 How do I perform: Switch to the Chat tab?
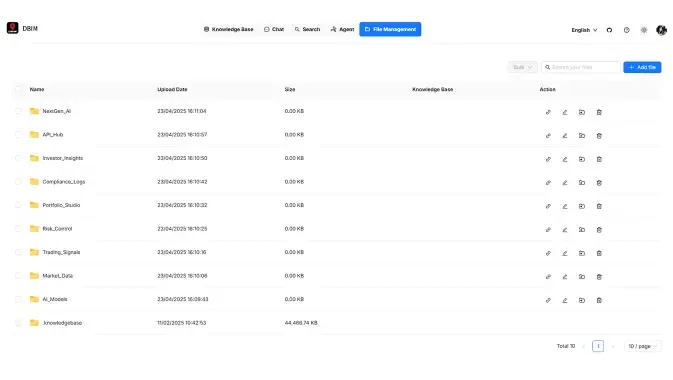pos(274,29)
